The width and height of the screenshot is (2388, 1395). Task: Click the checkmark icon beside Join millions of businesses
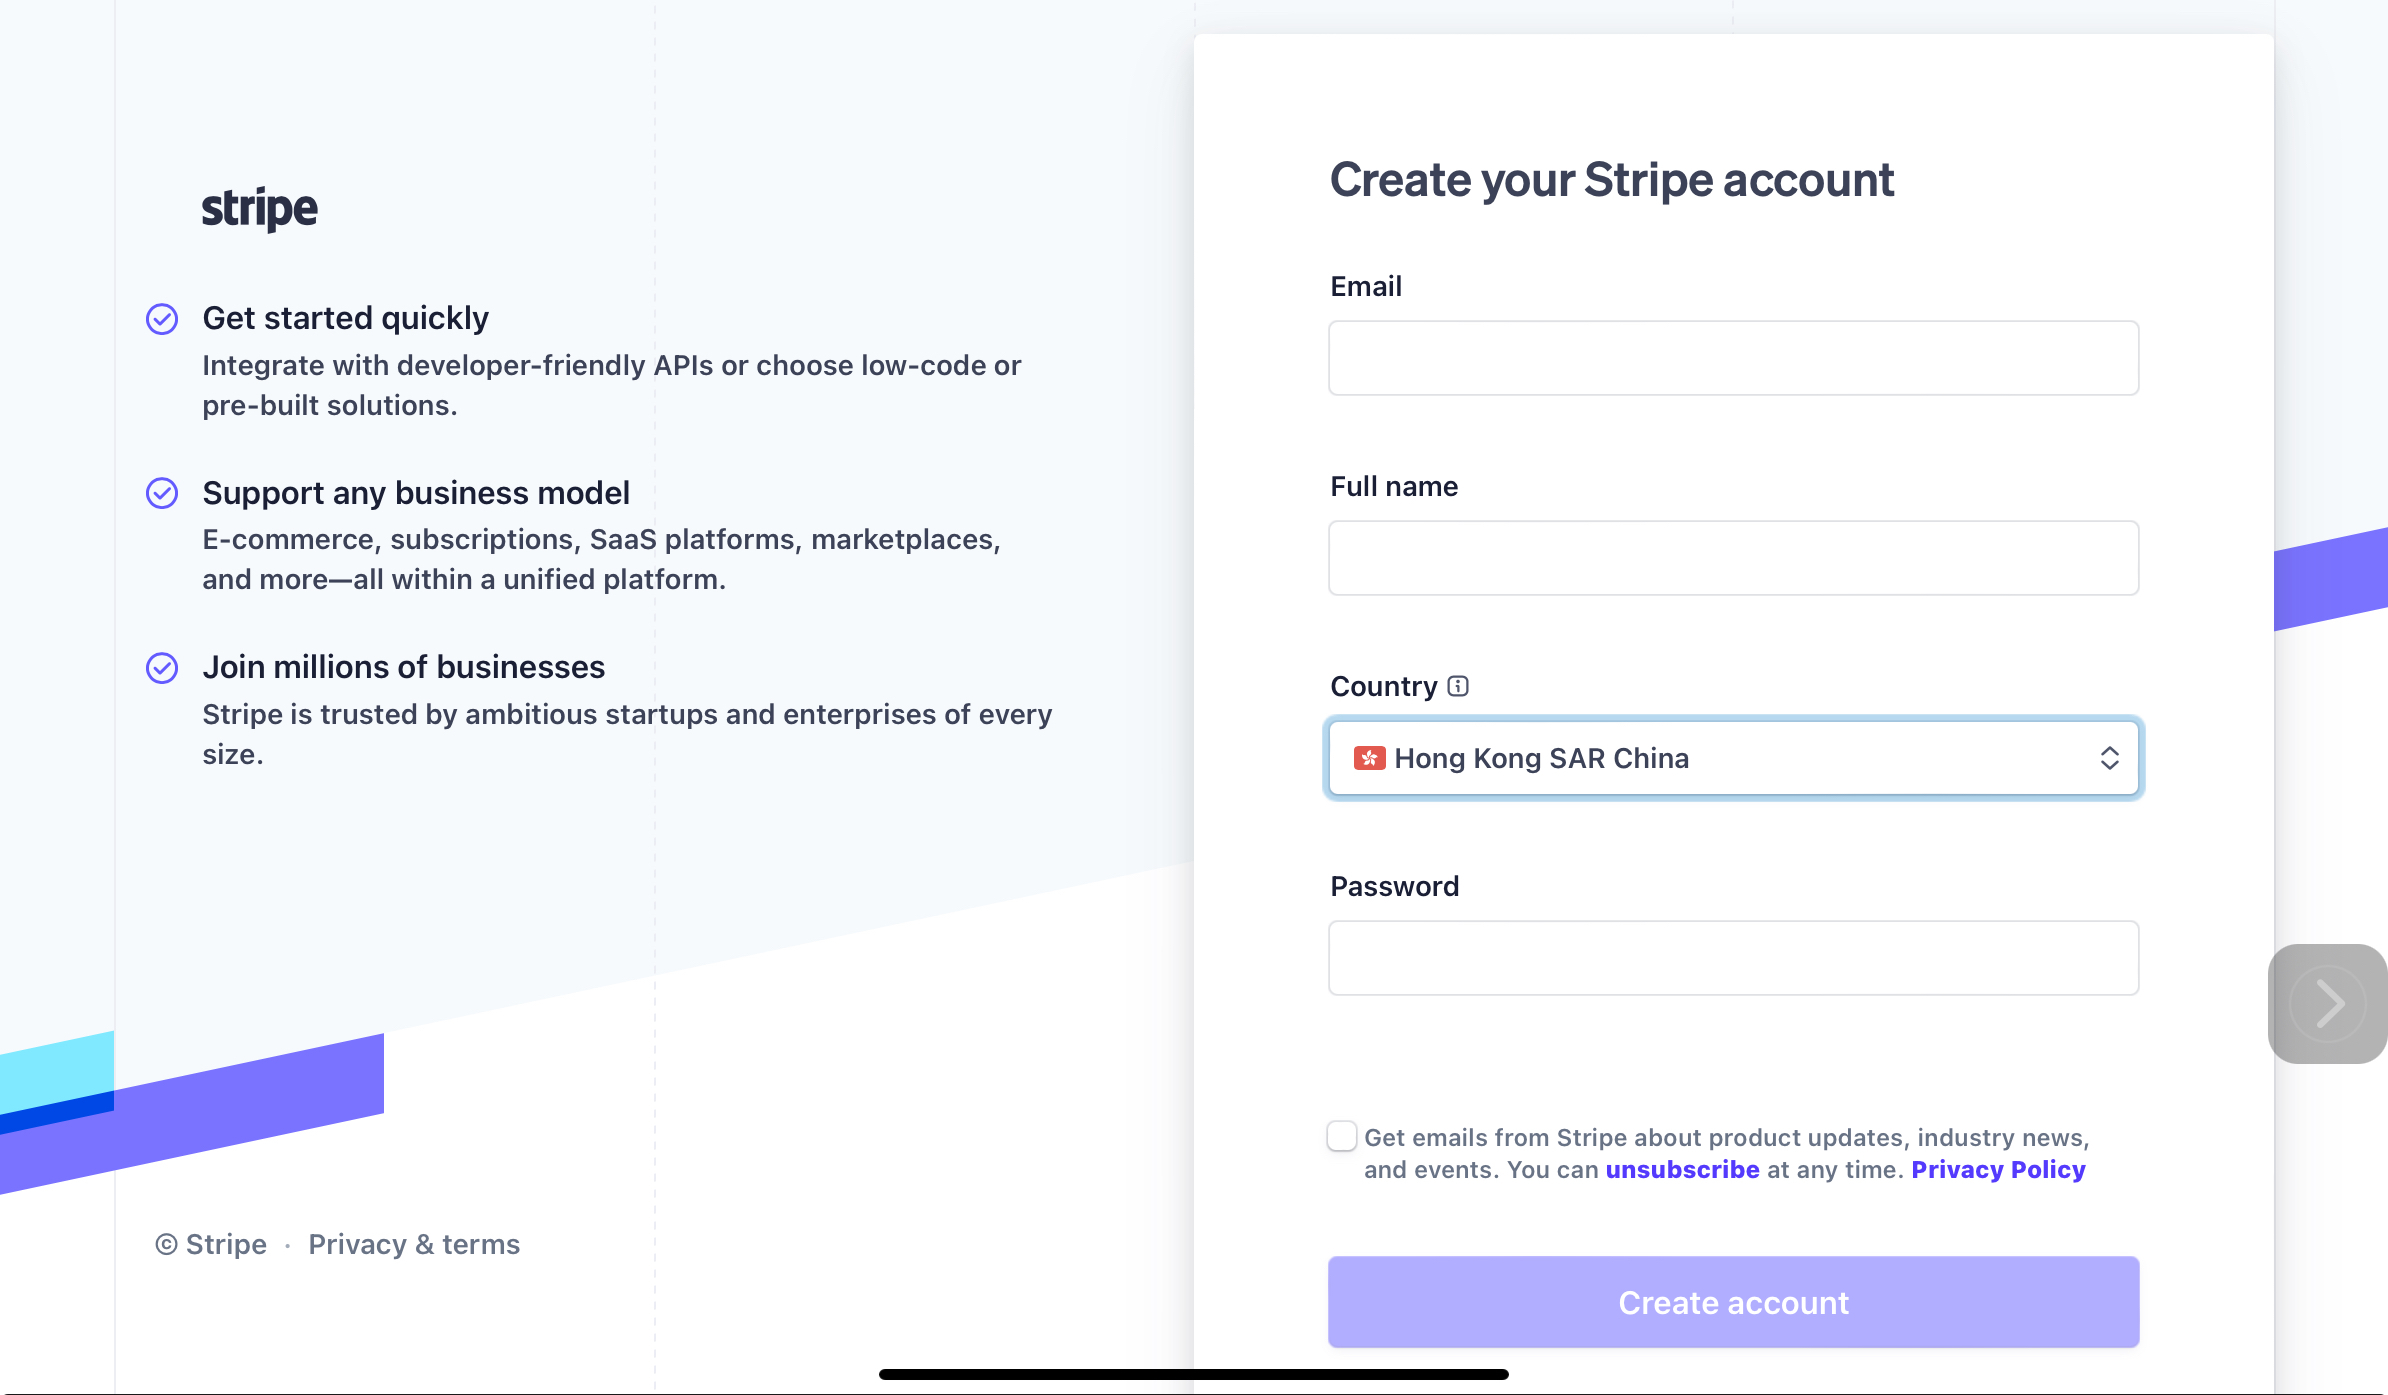(162, 668)
